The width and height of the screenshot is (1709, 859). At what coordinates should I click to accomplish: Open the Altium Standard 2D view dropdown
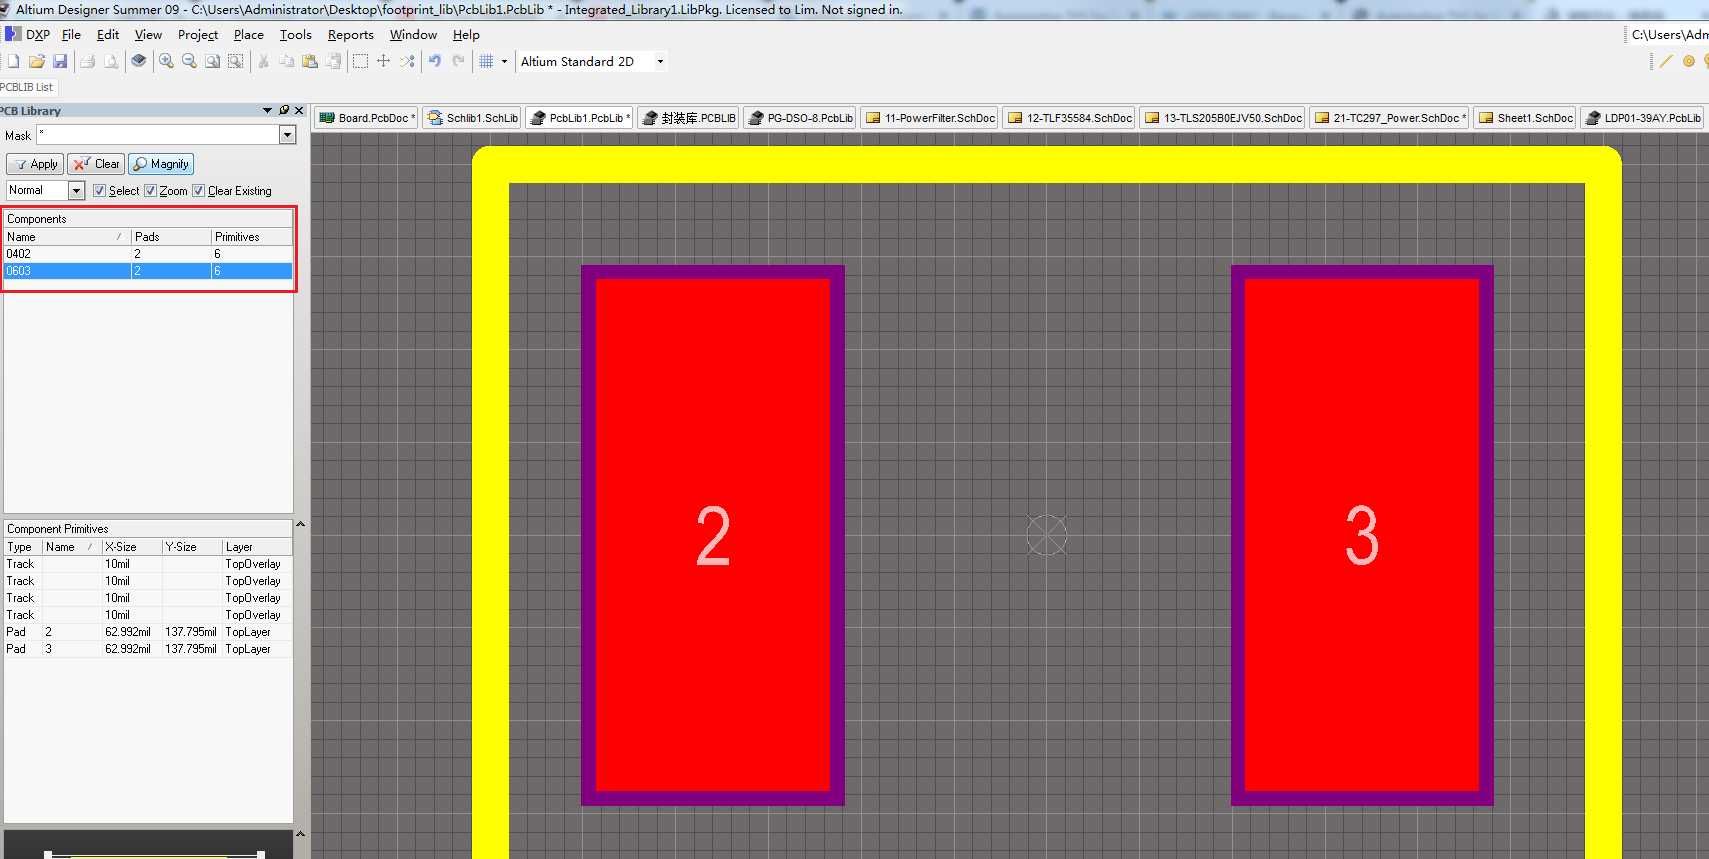coord(660,61)
